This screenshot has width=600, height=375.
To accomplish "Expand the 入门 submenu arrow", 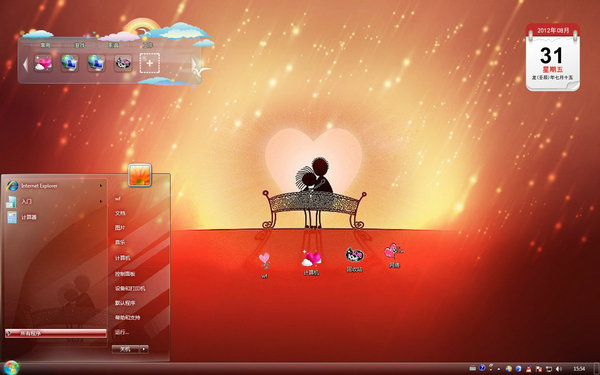I will pos(101,201).
